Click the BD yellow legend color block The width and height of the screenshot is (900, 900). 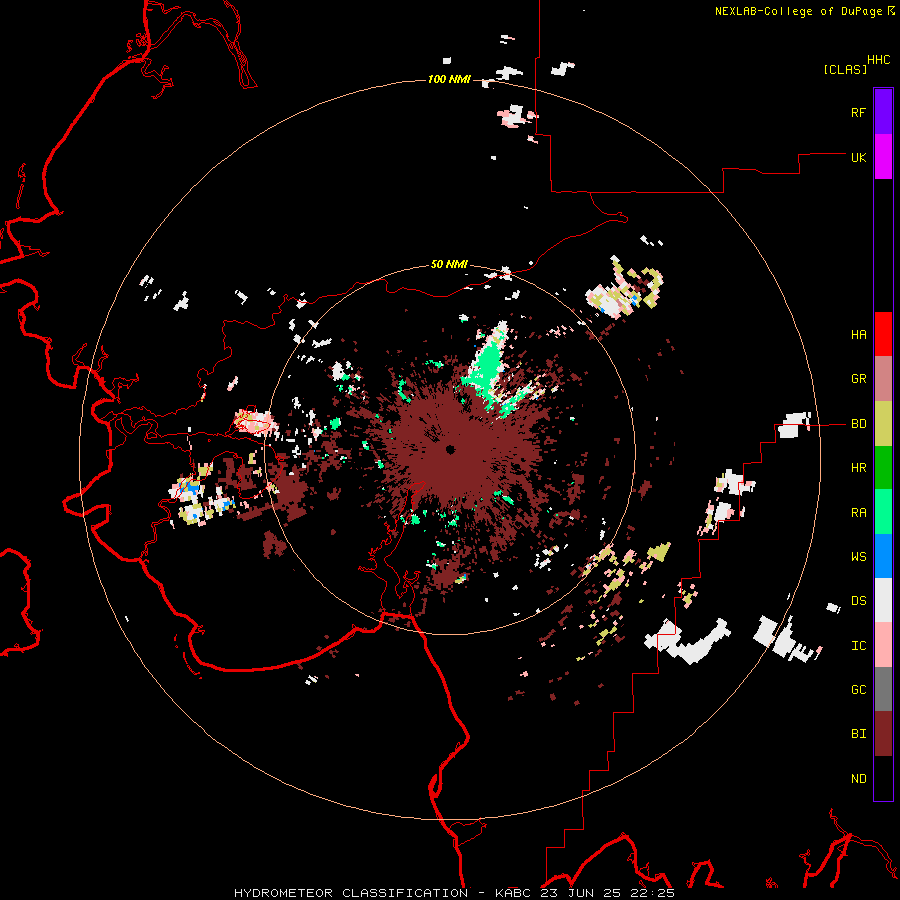(883, 424)
